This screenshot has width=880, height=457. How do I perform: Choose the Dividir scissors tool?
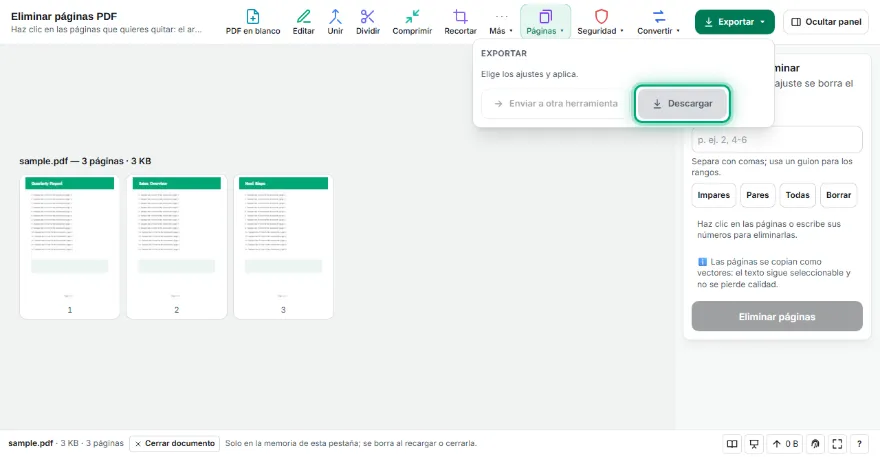tap(368, 22)
